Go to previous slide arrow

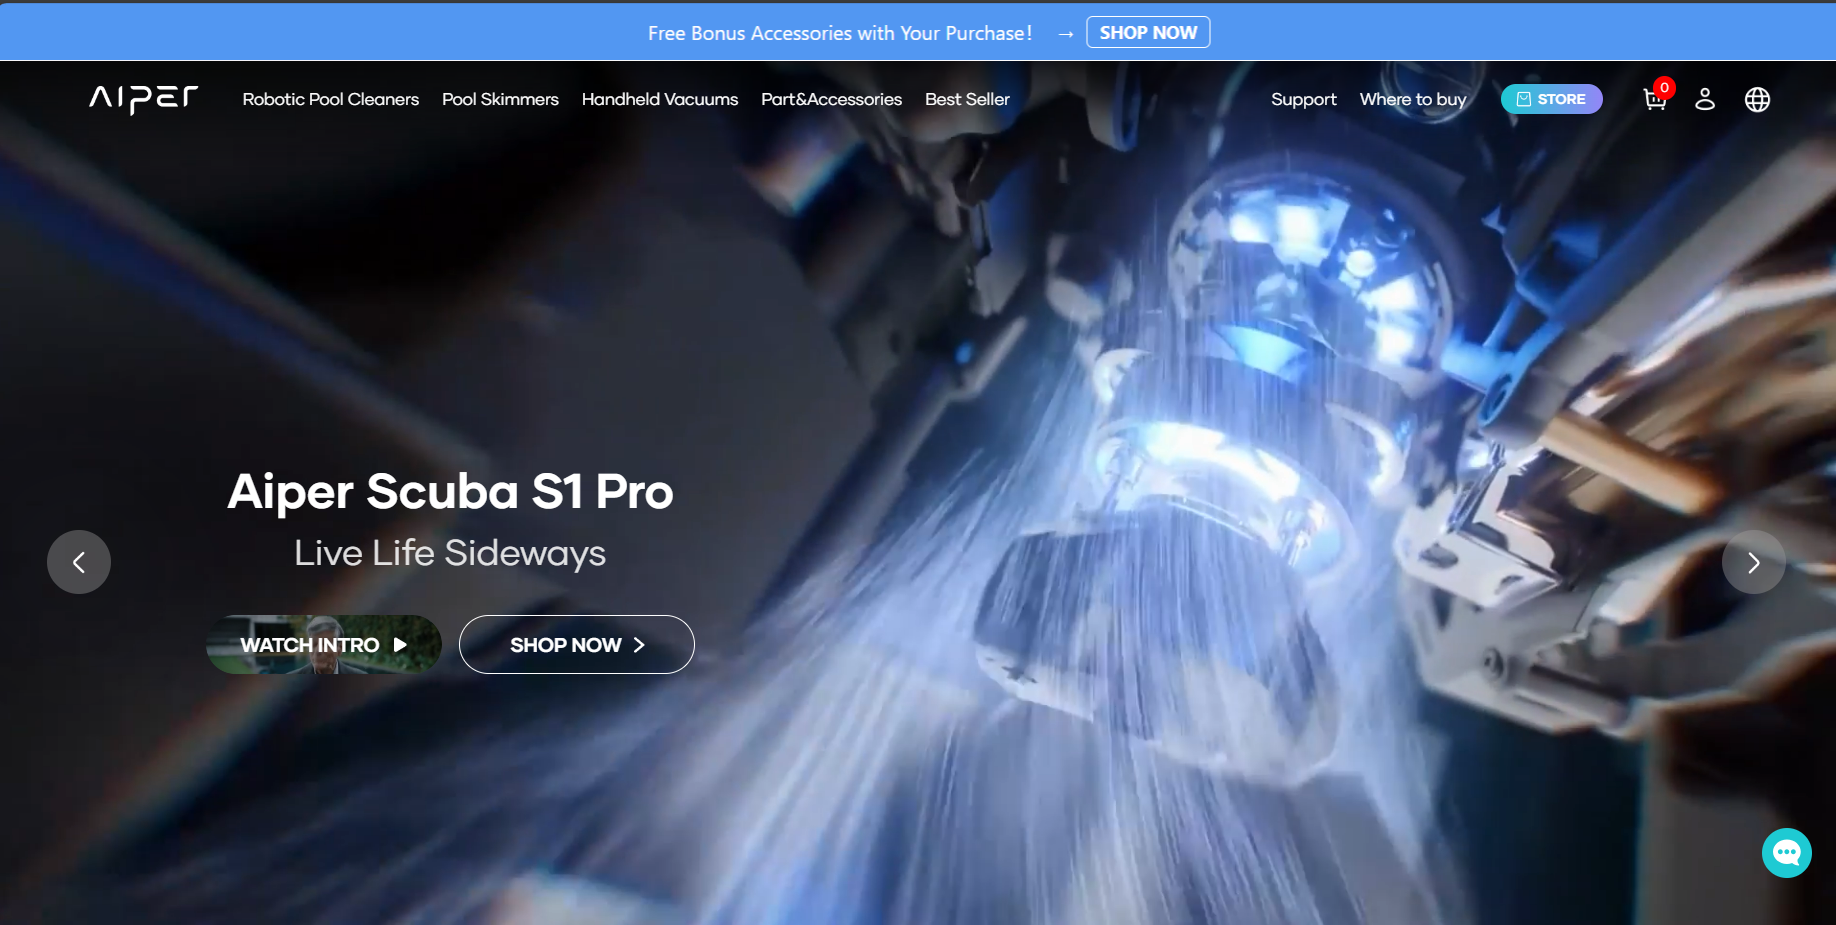[79, 562]
